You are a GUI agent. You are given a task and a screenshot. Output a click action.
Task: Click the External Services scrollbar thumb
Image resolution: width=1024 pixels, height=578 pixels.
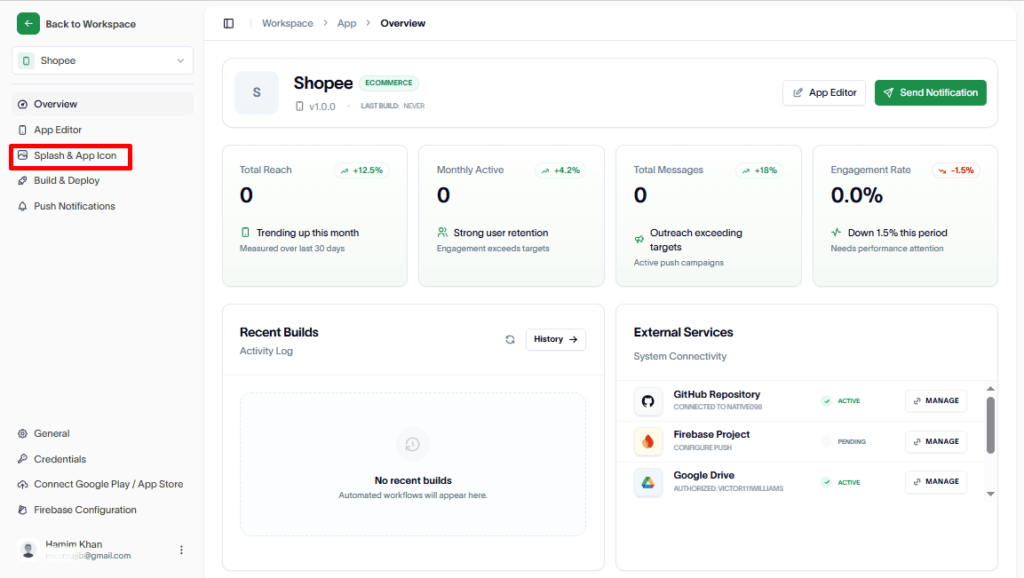coord(991,425)
